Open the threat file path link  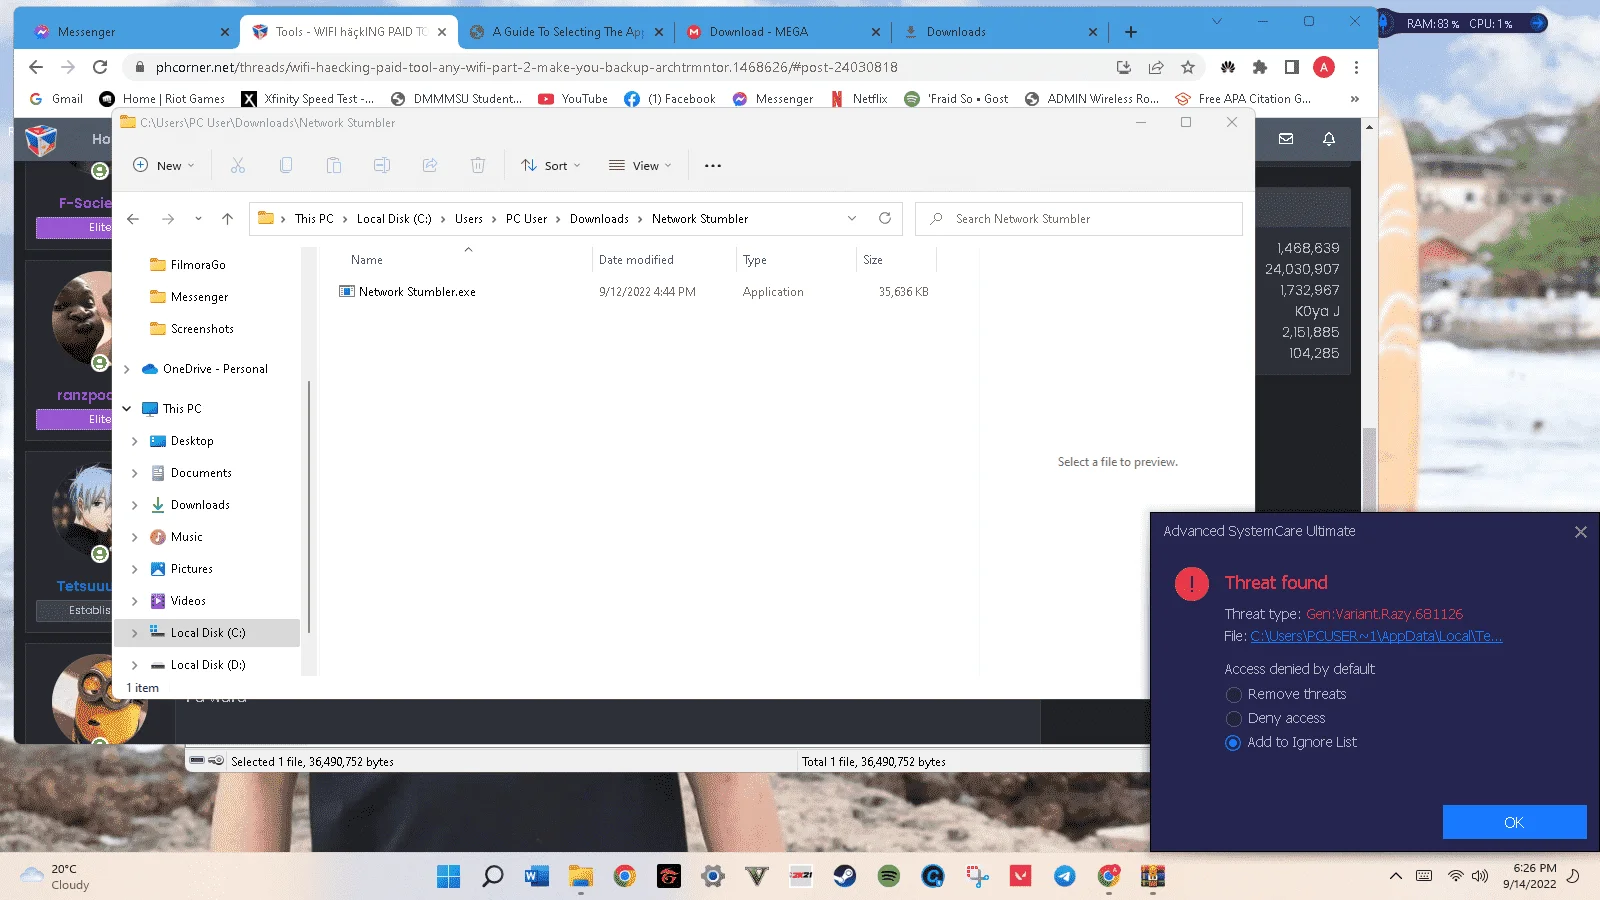coord(1376,636)
